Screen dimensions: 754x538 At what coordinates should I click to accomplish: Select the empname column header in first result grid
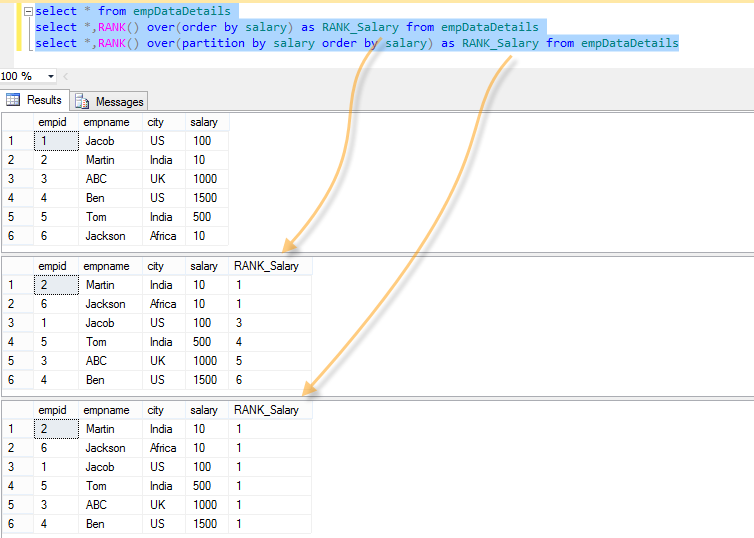(x=110, y=122)
